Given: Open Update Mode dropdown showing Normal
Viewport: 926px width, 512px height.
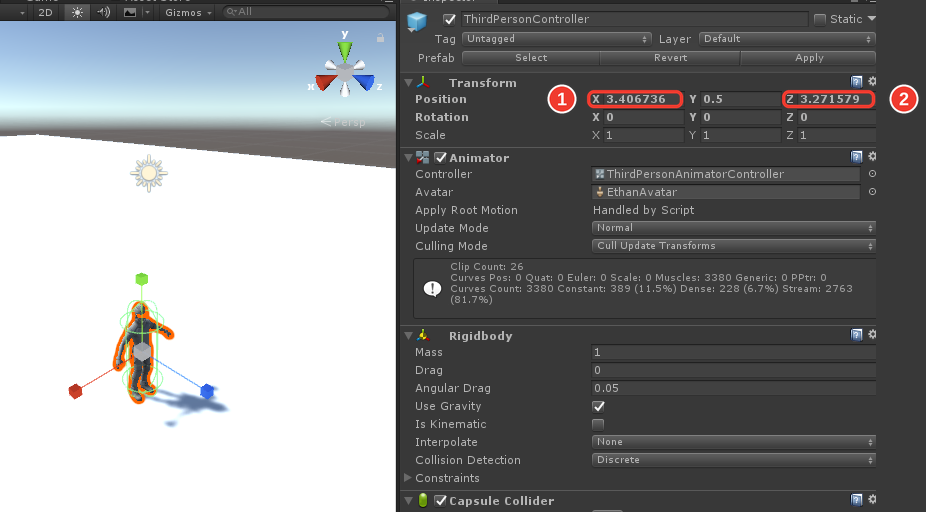Looking at the screenshot, I should (x=733, y=228).
